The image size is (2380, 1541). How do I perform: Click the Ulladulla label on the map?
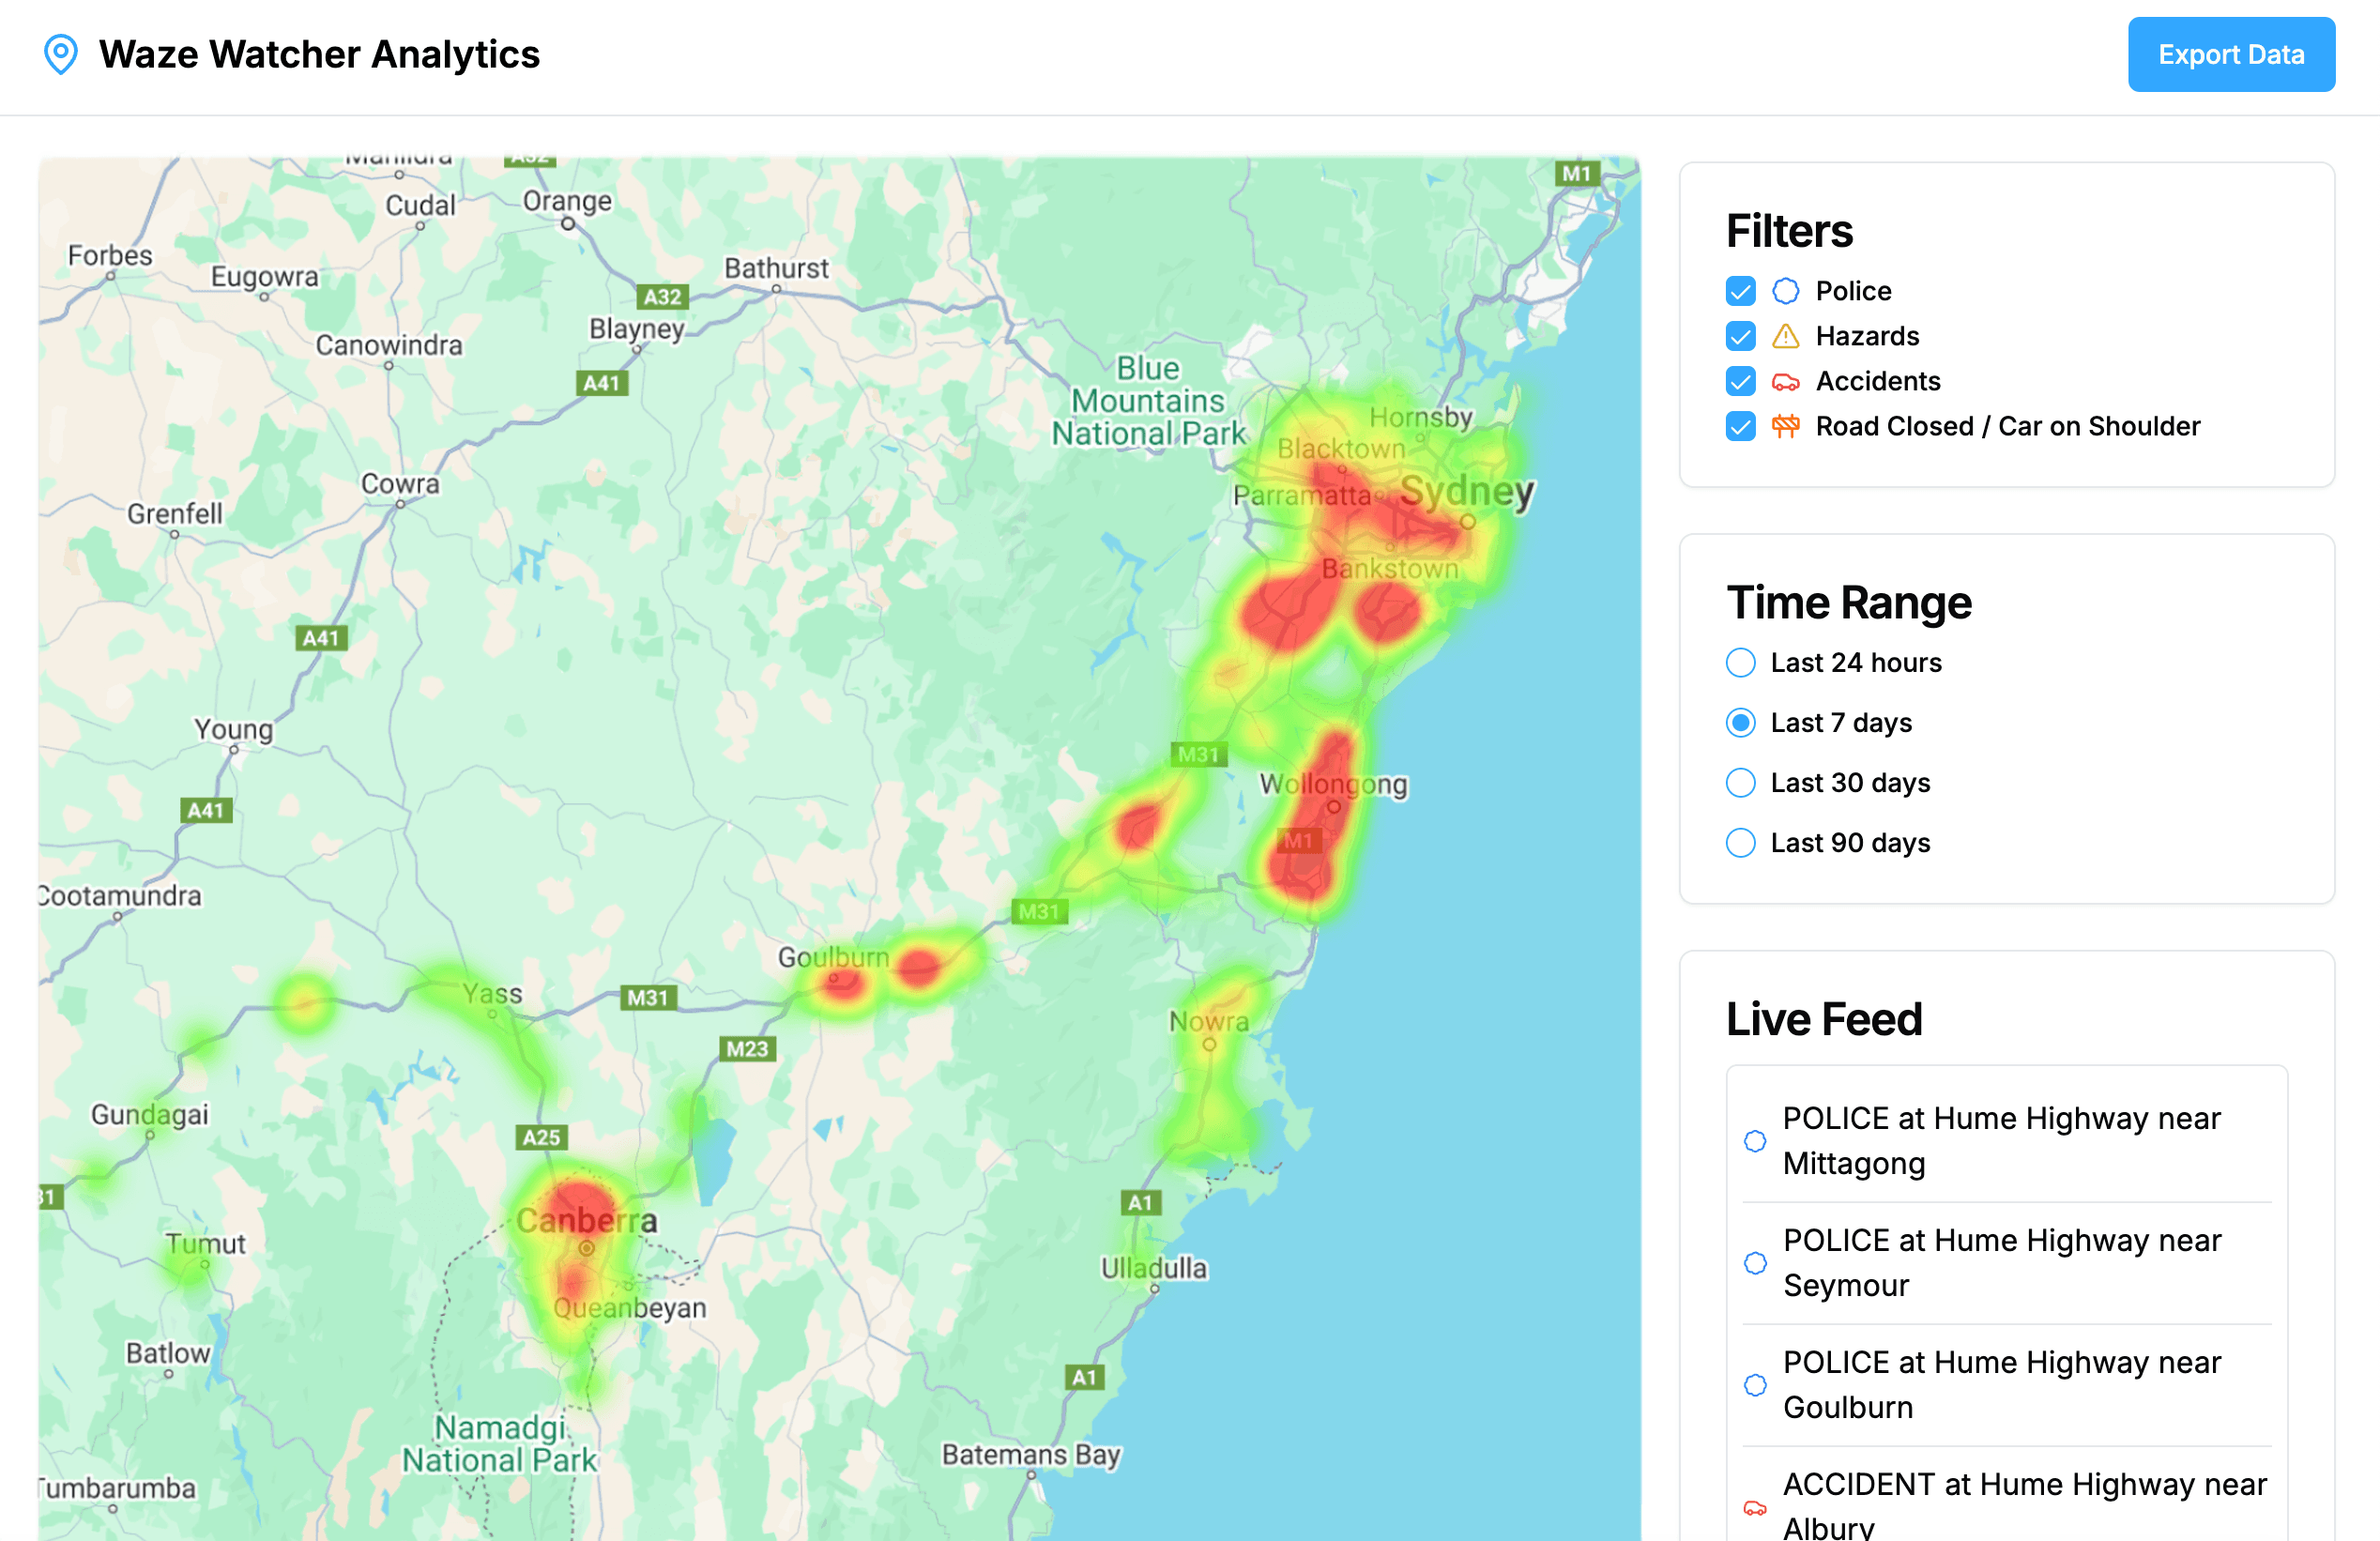point(1154,1268)
